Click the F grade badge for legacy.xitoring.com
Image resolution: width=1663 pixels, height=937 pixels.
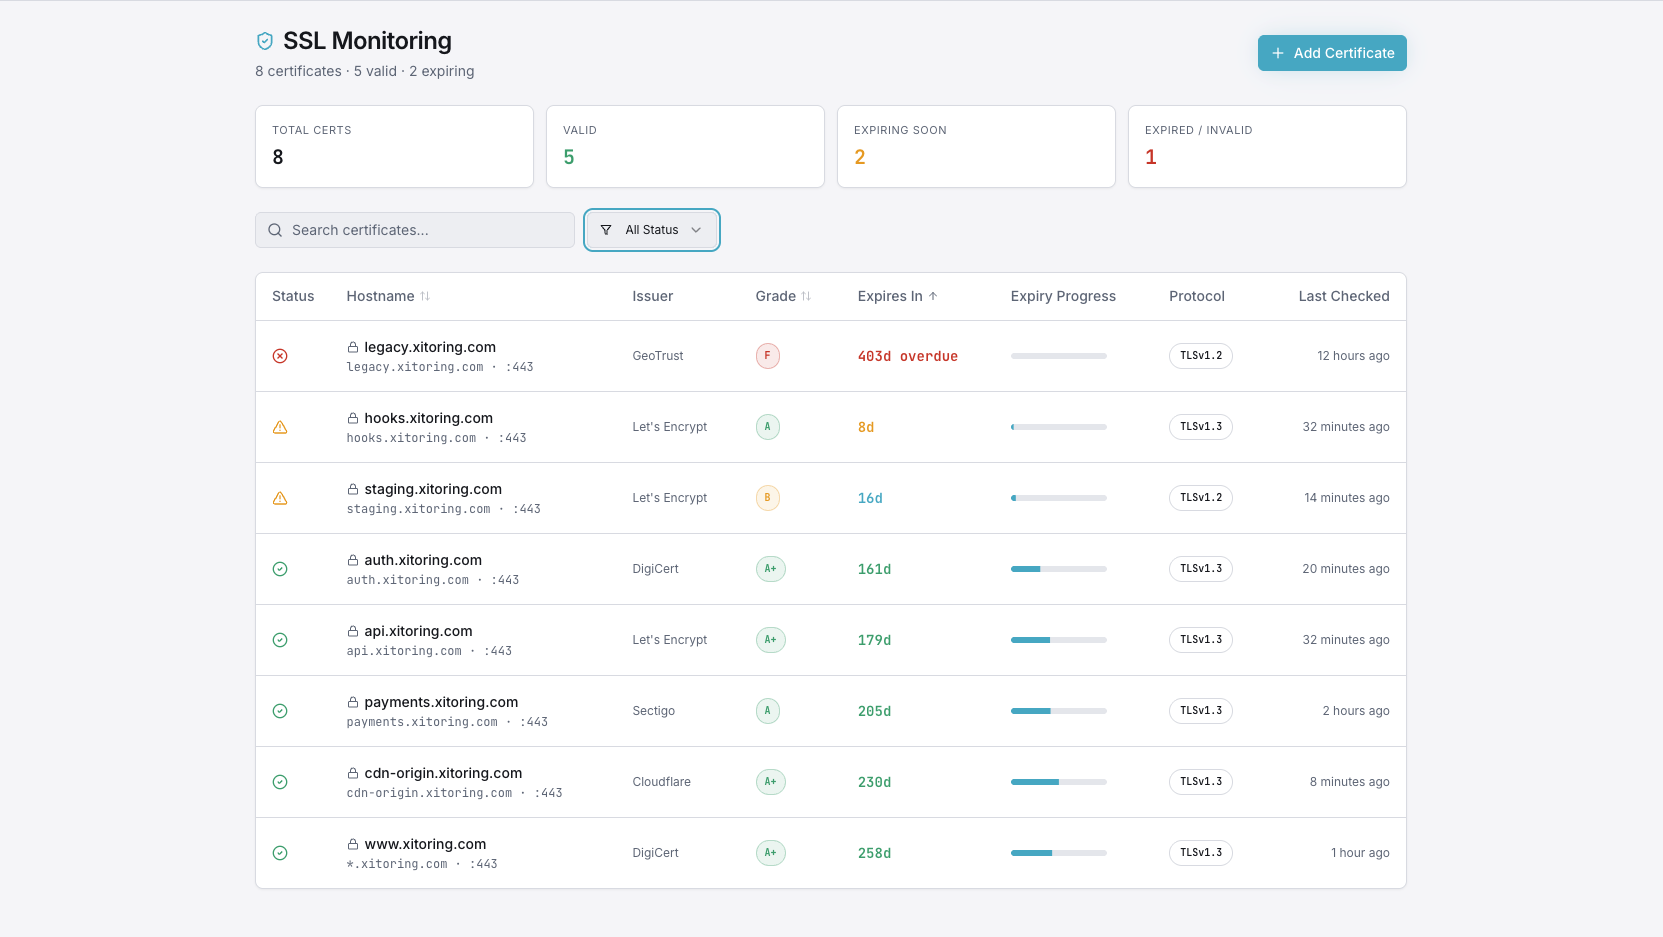coord(767,356)
